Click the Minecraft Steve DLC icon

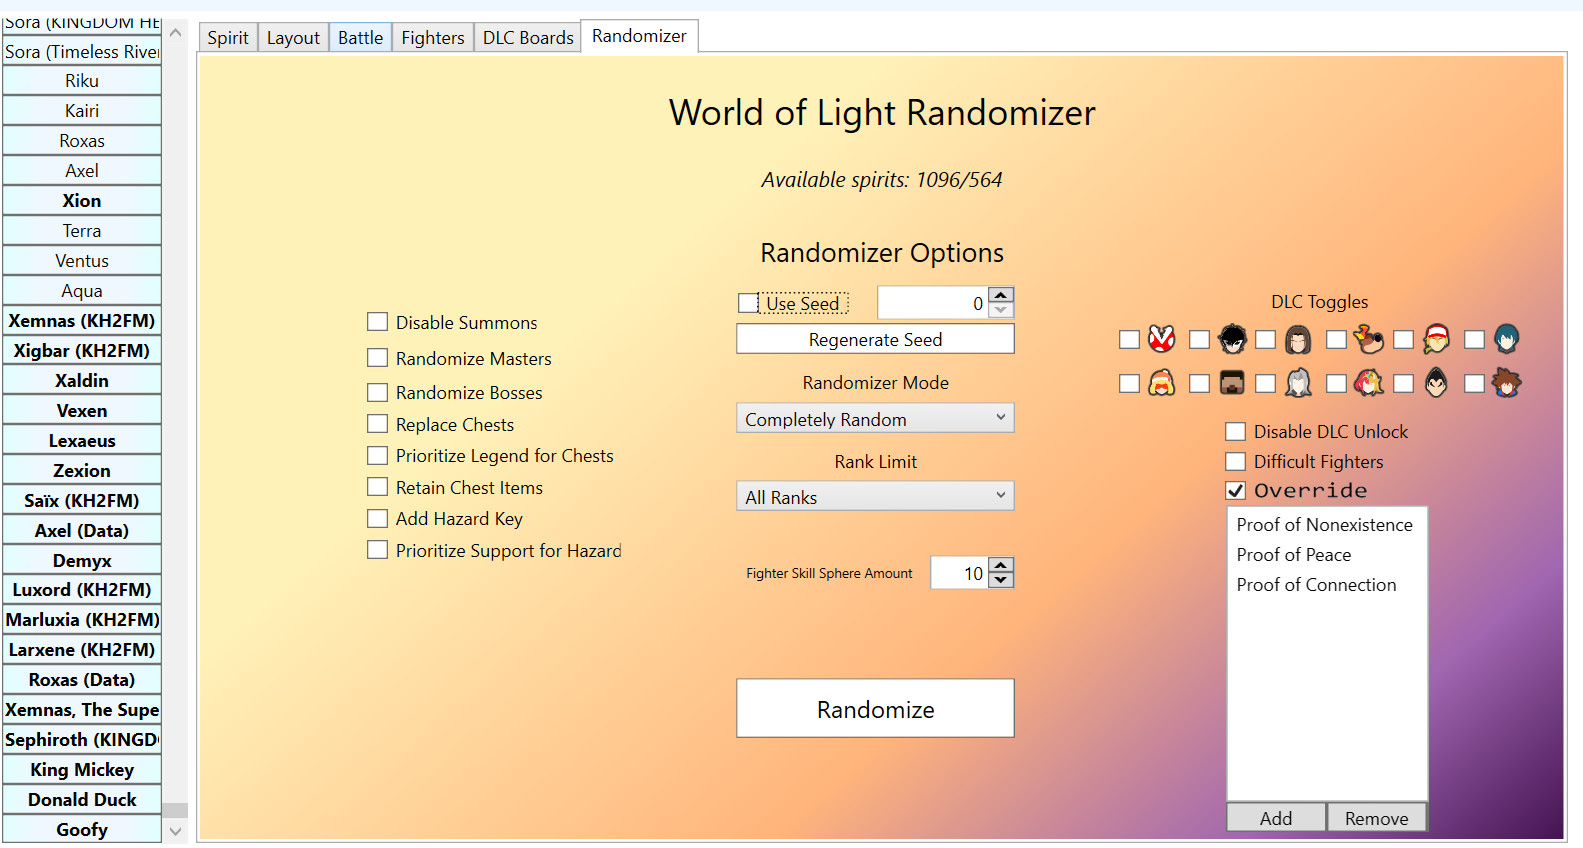[x=1232, y=383]
